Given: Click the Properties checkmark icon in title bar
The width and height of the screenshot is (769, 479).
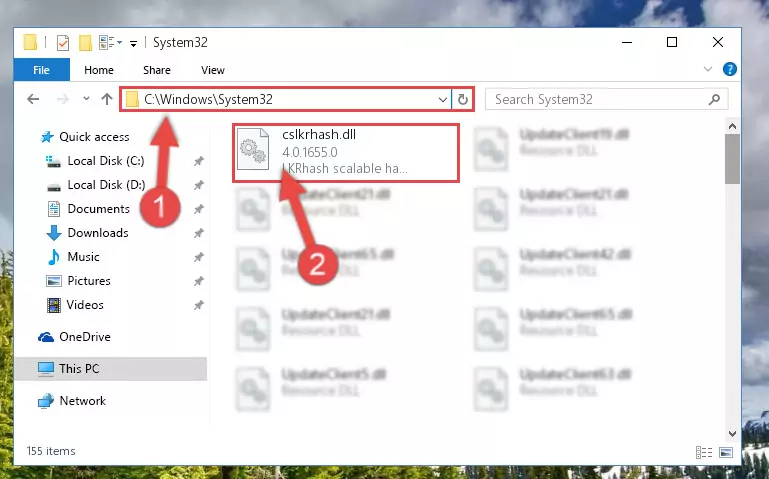Looking at the screenshot, I should 63,43.
